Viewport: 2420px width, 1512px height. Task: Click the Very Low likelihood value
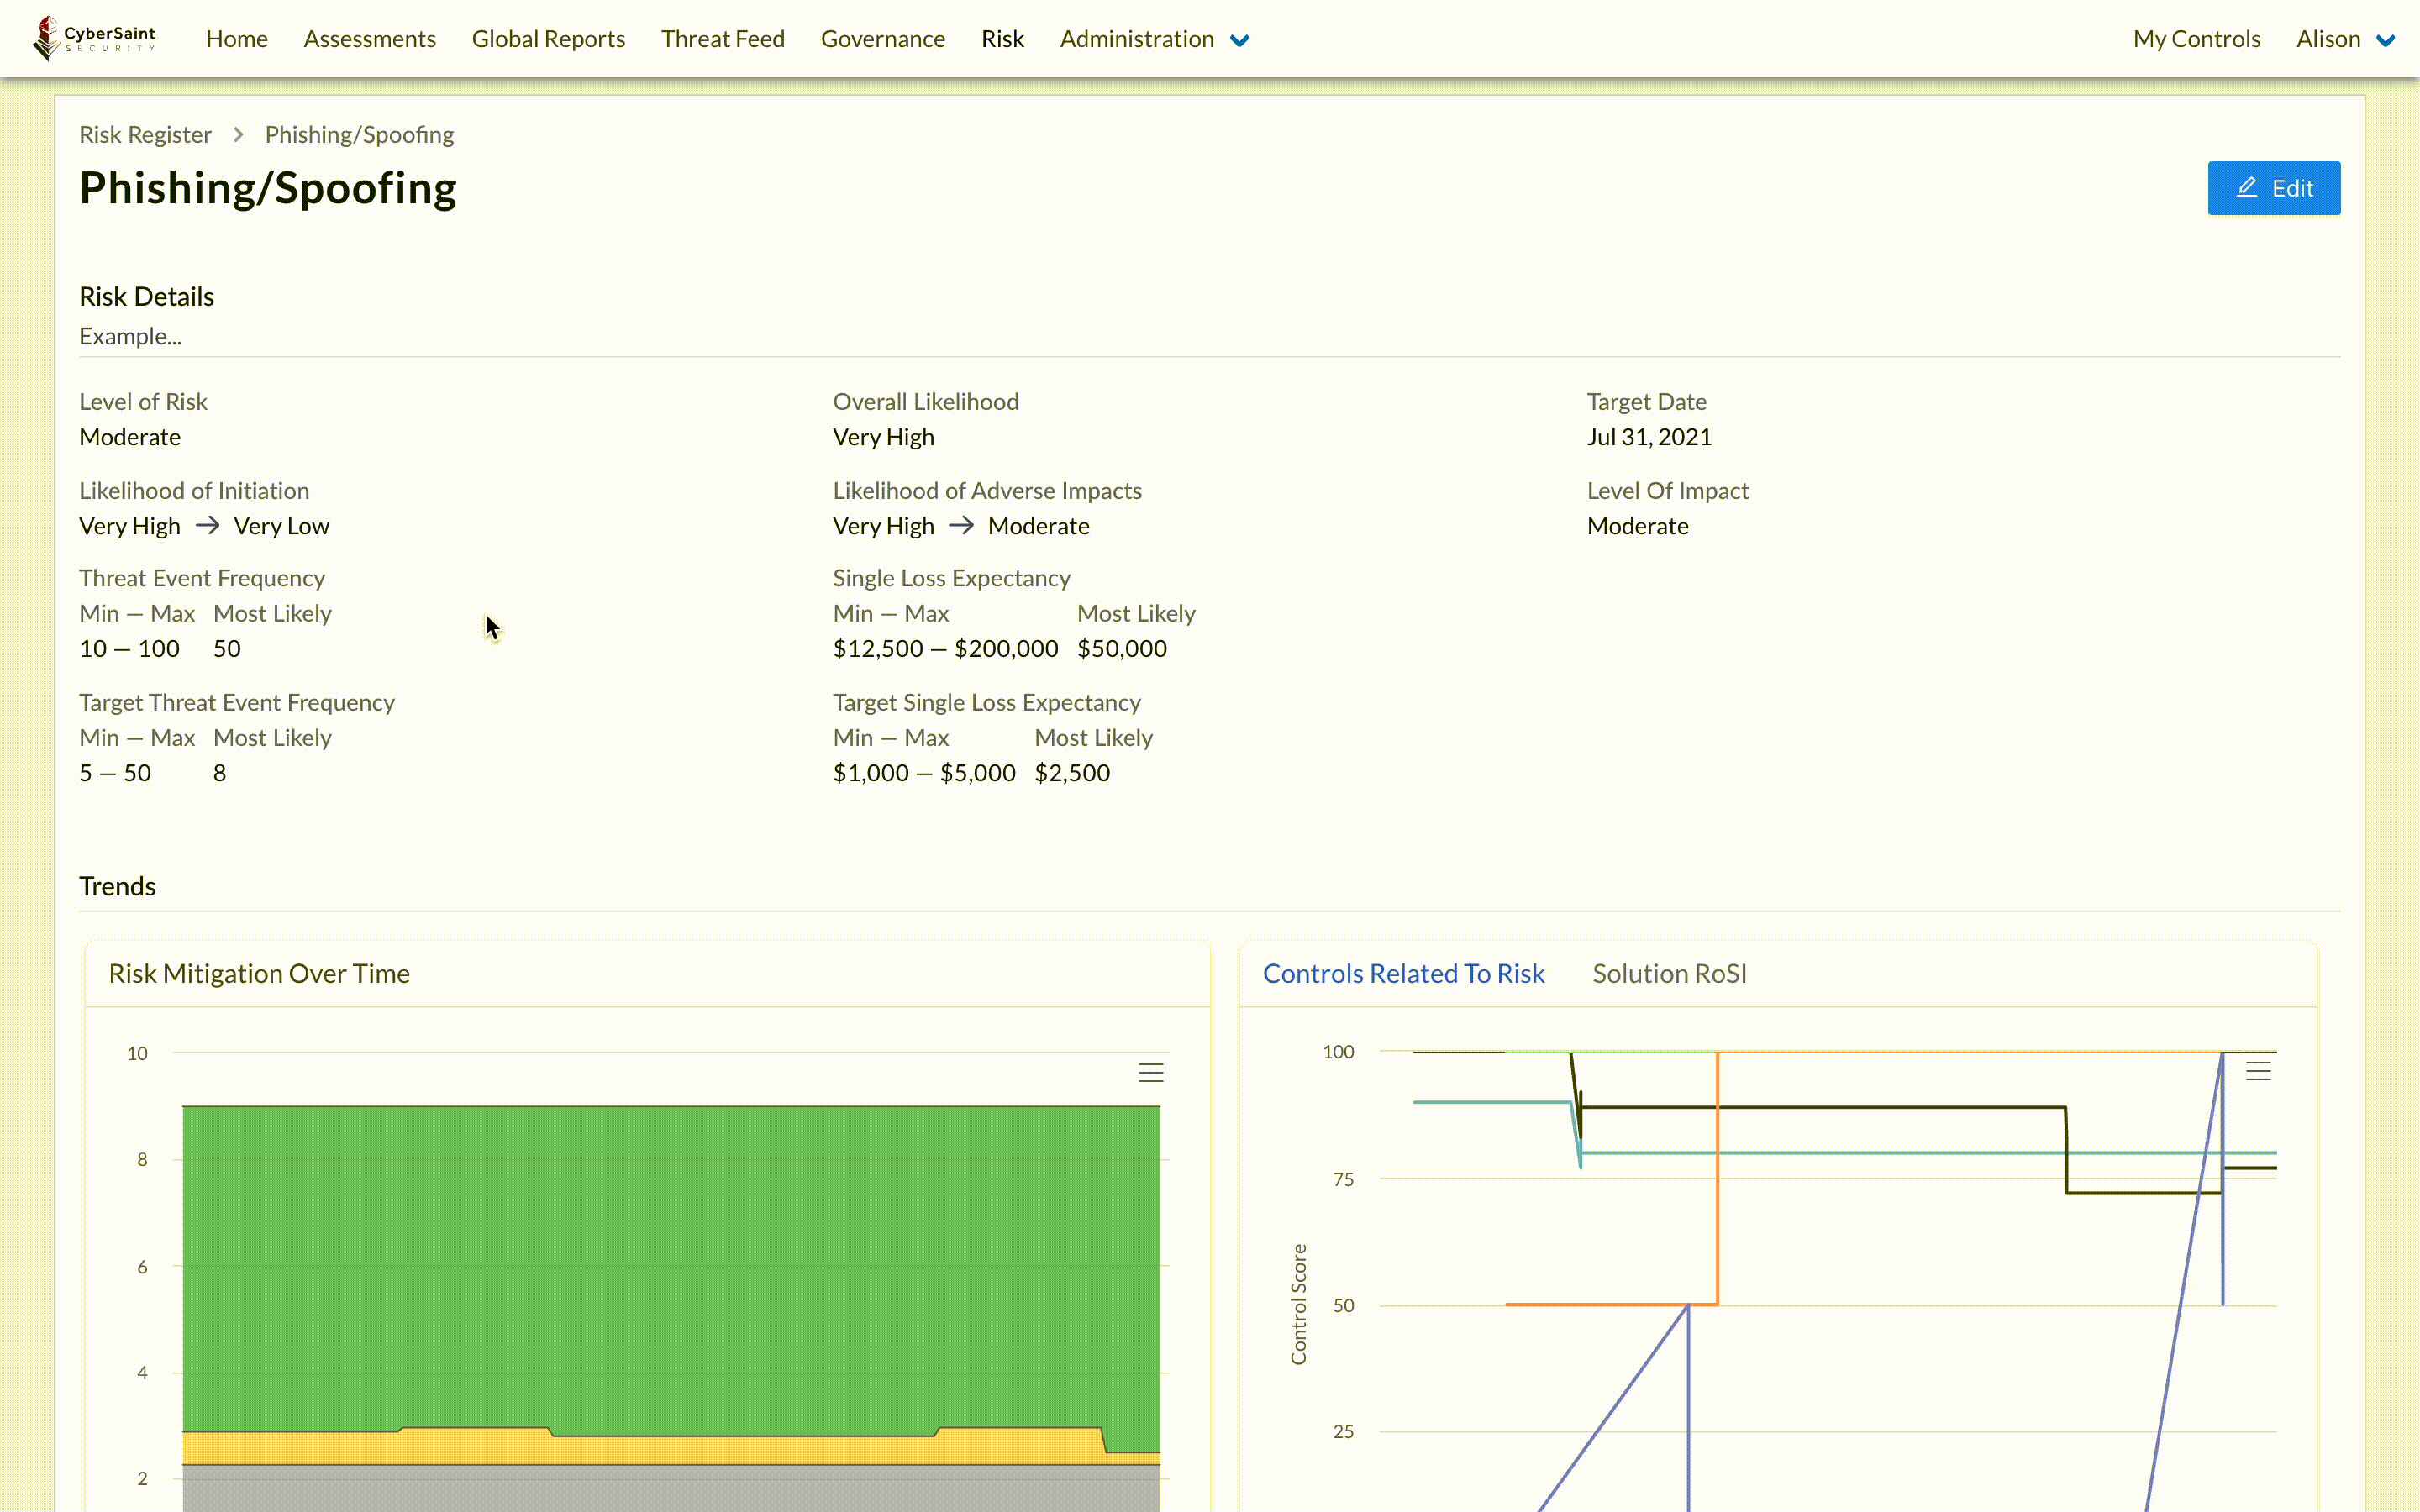[x=281, y=526]
